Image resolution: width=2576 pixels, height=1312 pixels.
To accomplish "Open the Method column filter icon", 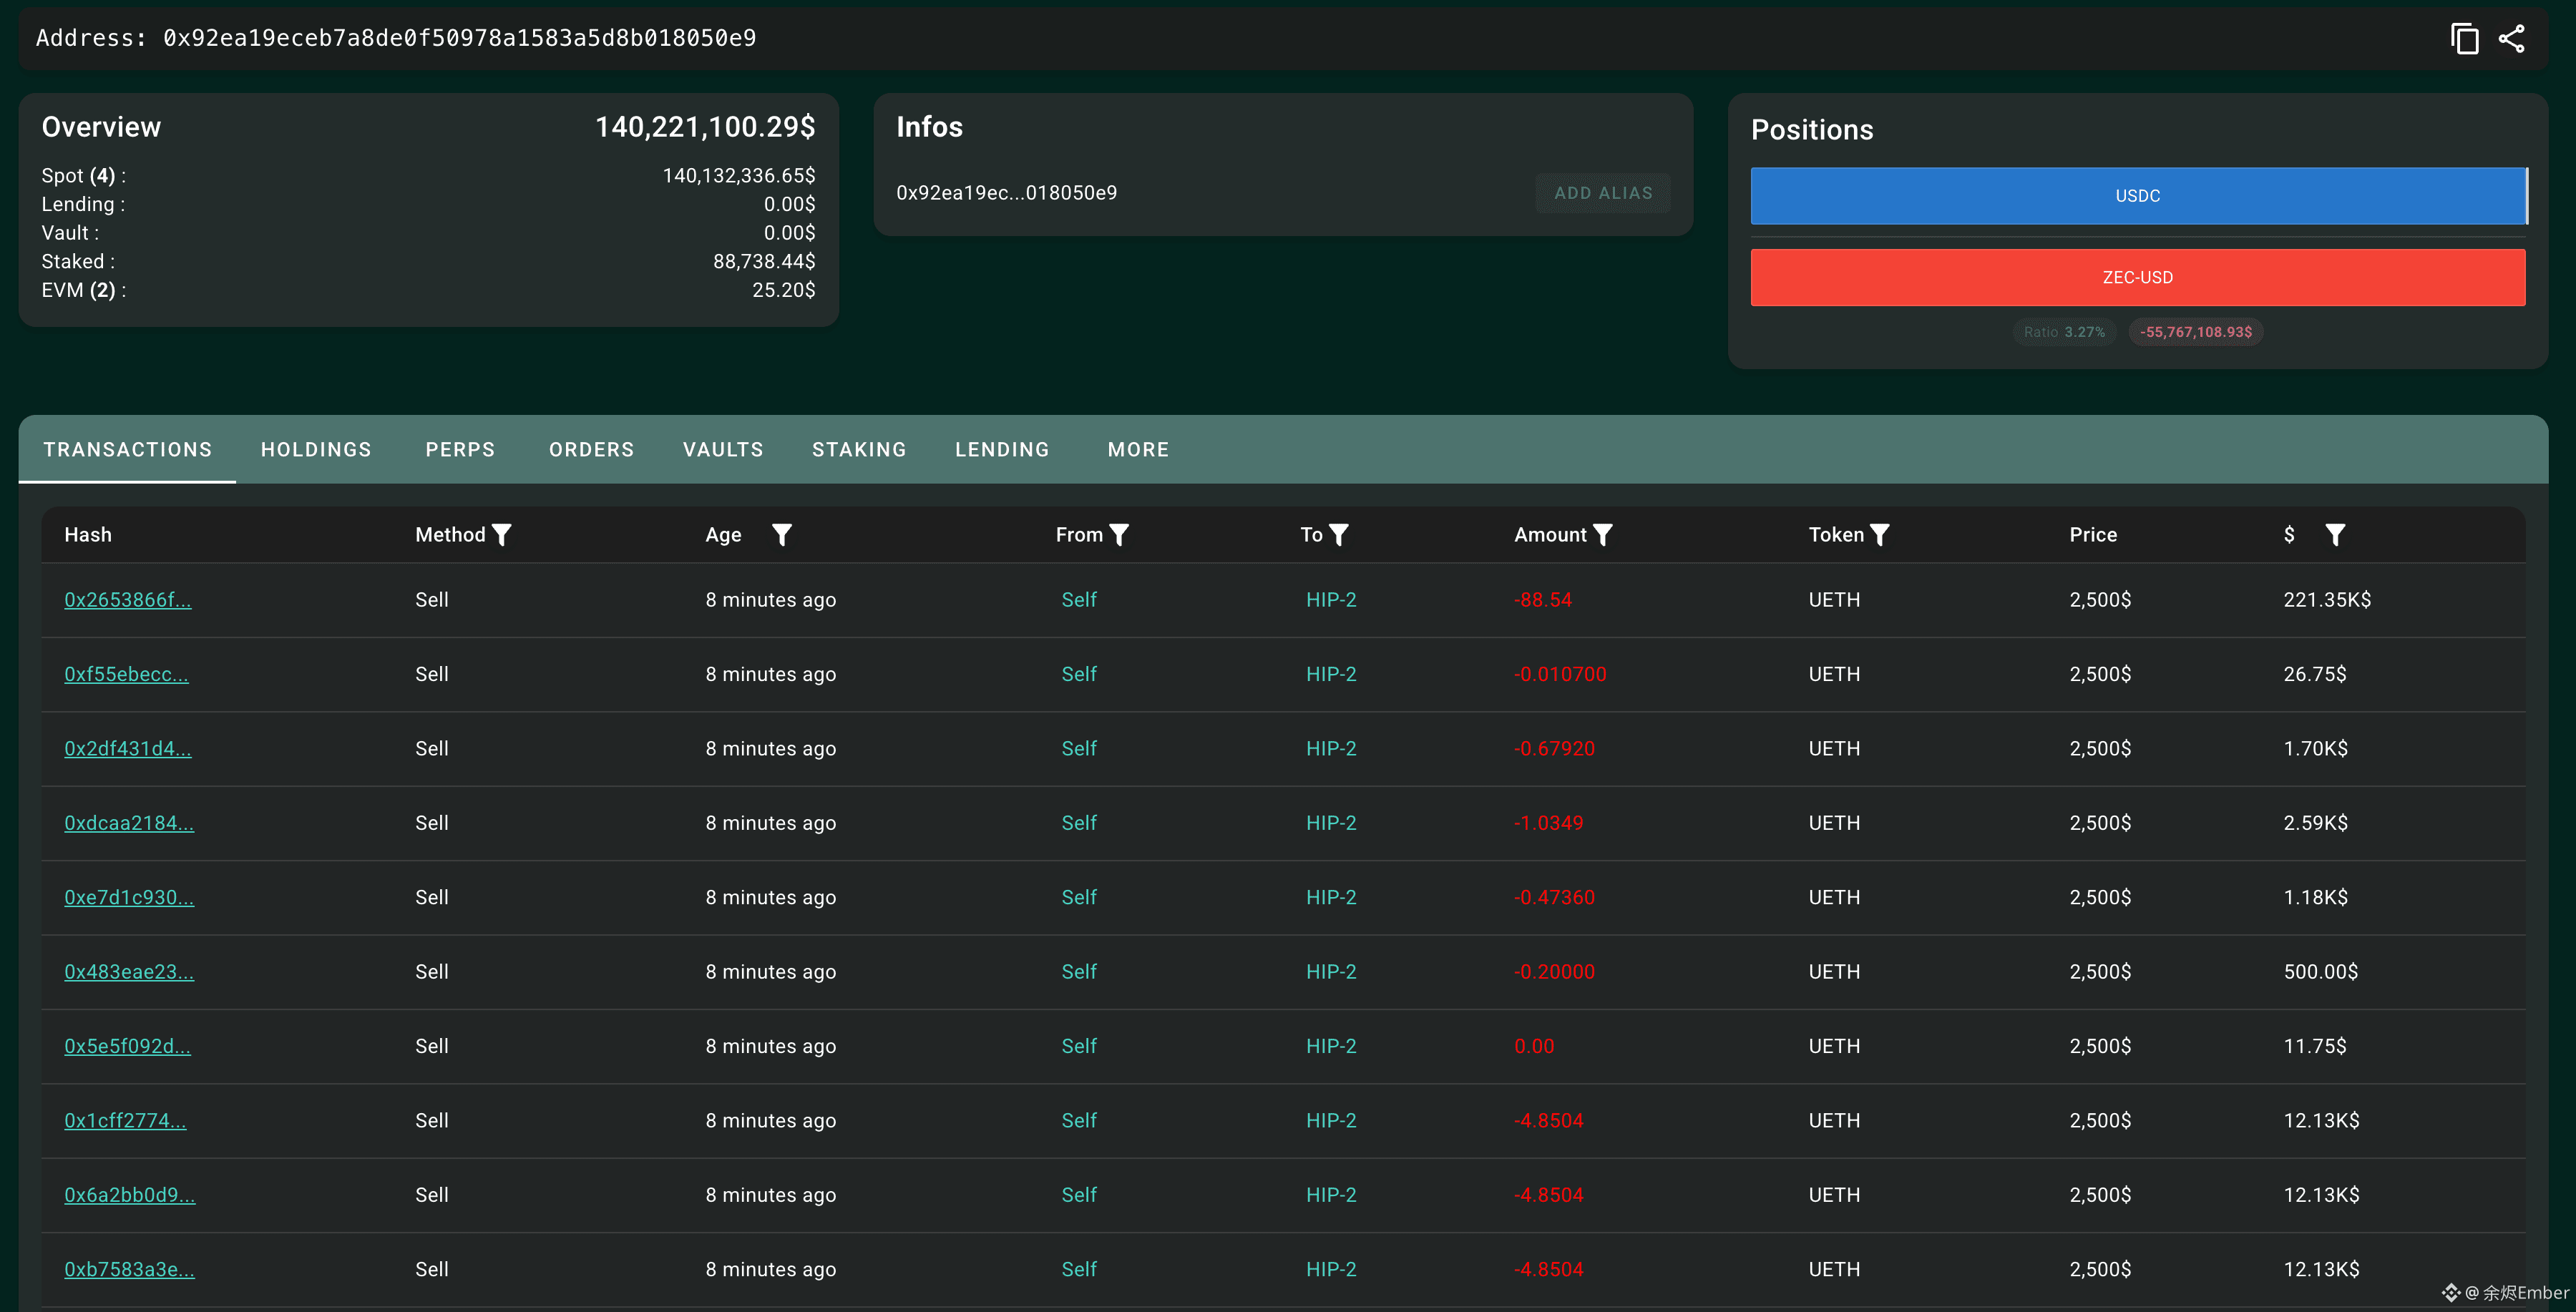I will pos(502,535).
